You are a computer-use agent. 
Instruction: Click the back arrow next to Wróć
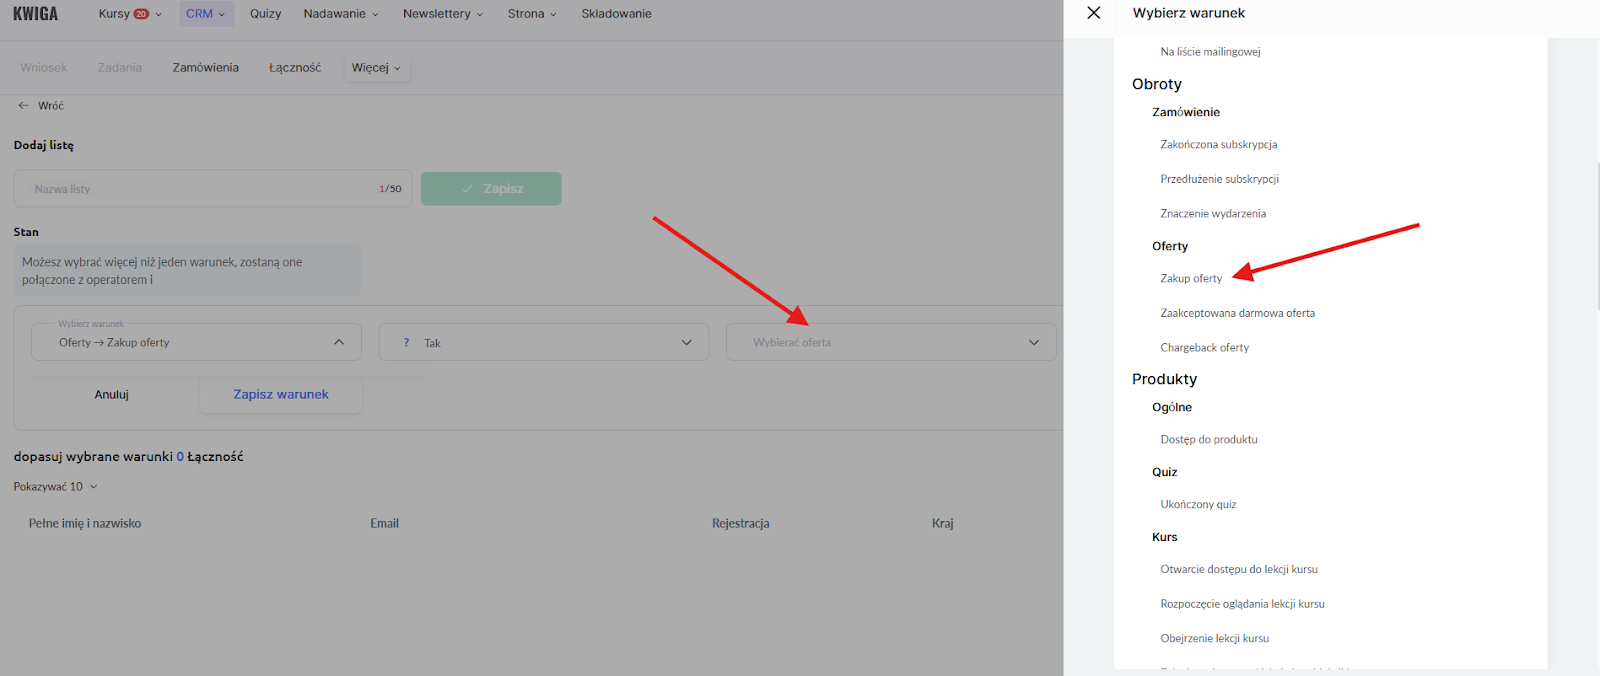23,105
